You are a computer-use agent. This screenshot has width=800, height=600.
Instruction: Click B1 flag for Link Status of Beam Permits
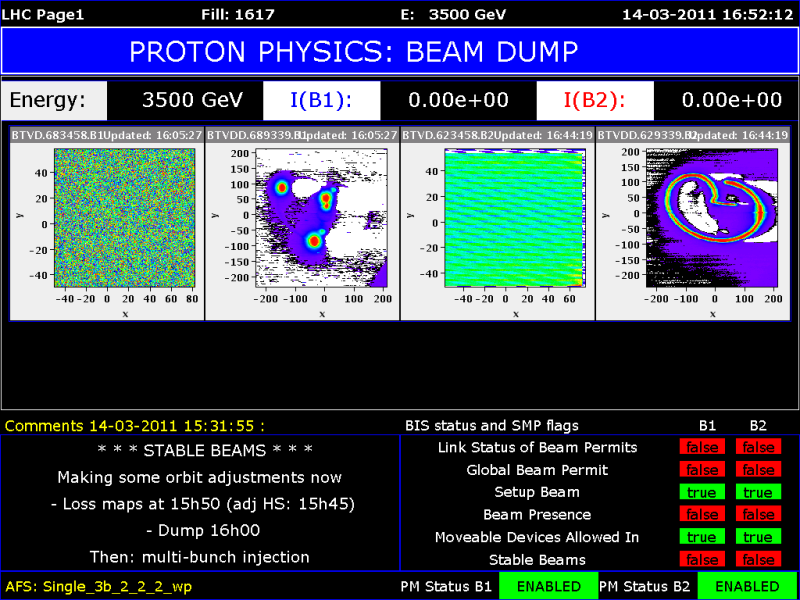click(702, 447)
